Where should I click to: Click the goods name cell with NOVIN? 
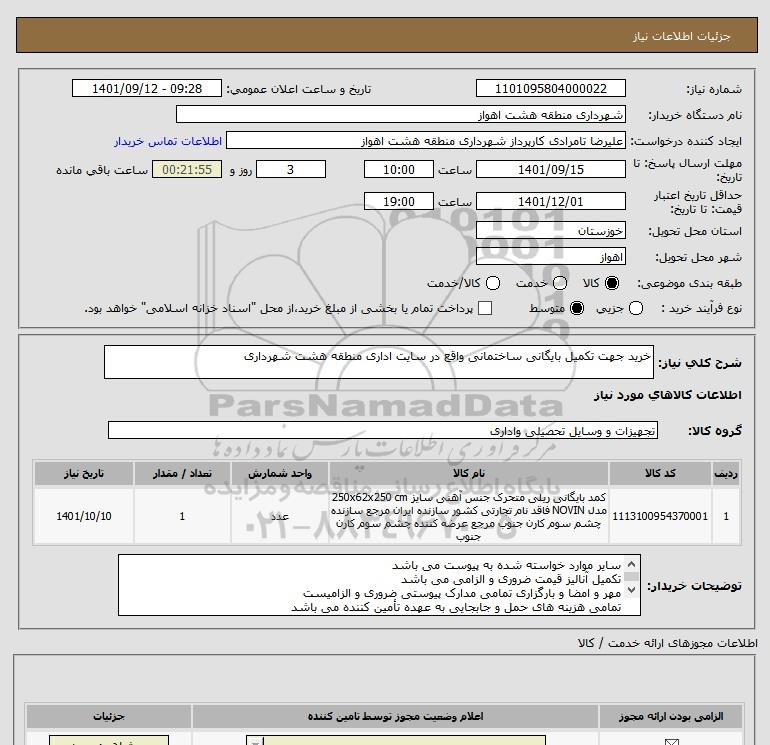469,516
